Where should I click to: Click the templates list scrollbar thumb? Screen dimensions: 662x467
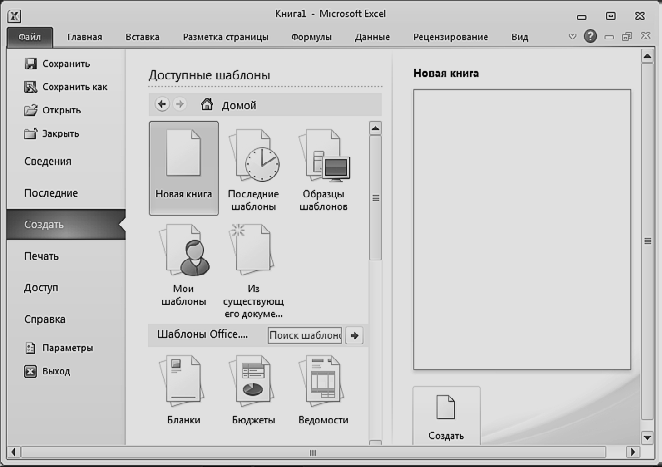[x=375, y=198]
